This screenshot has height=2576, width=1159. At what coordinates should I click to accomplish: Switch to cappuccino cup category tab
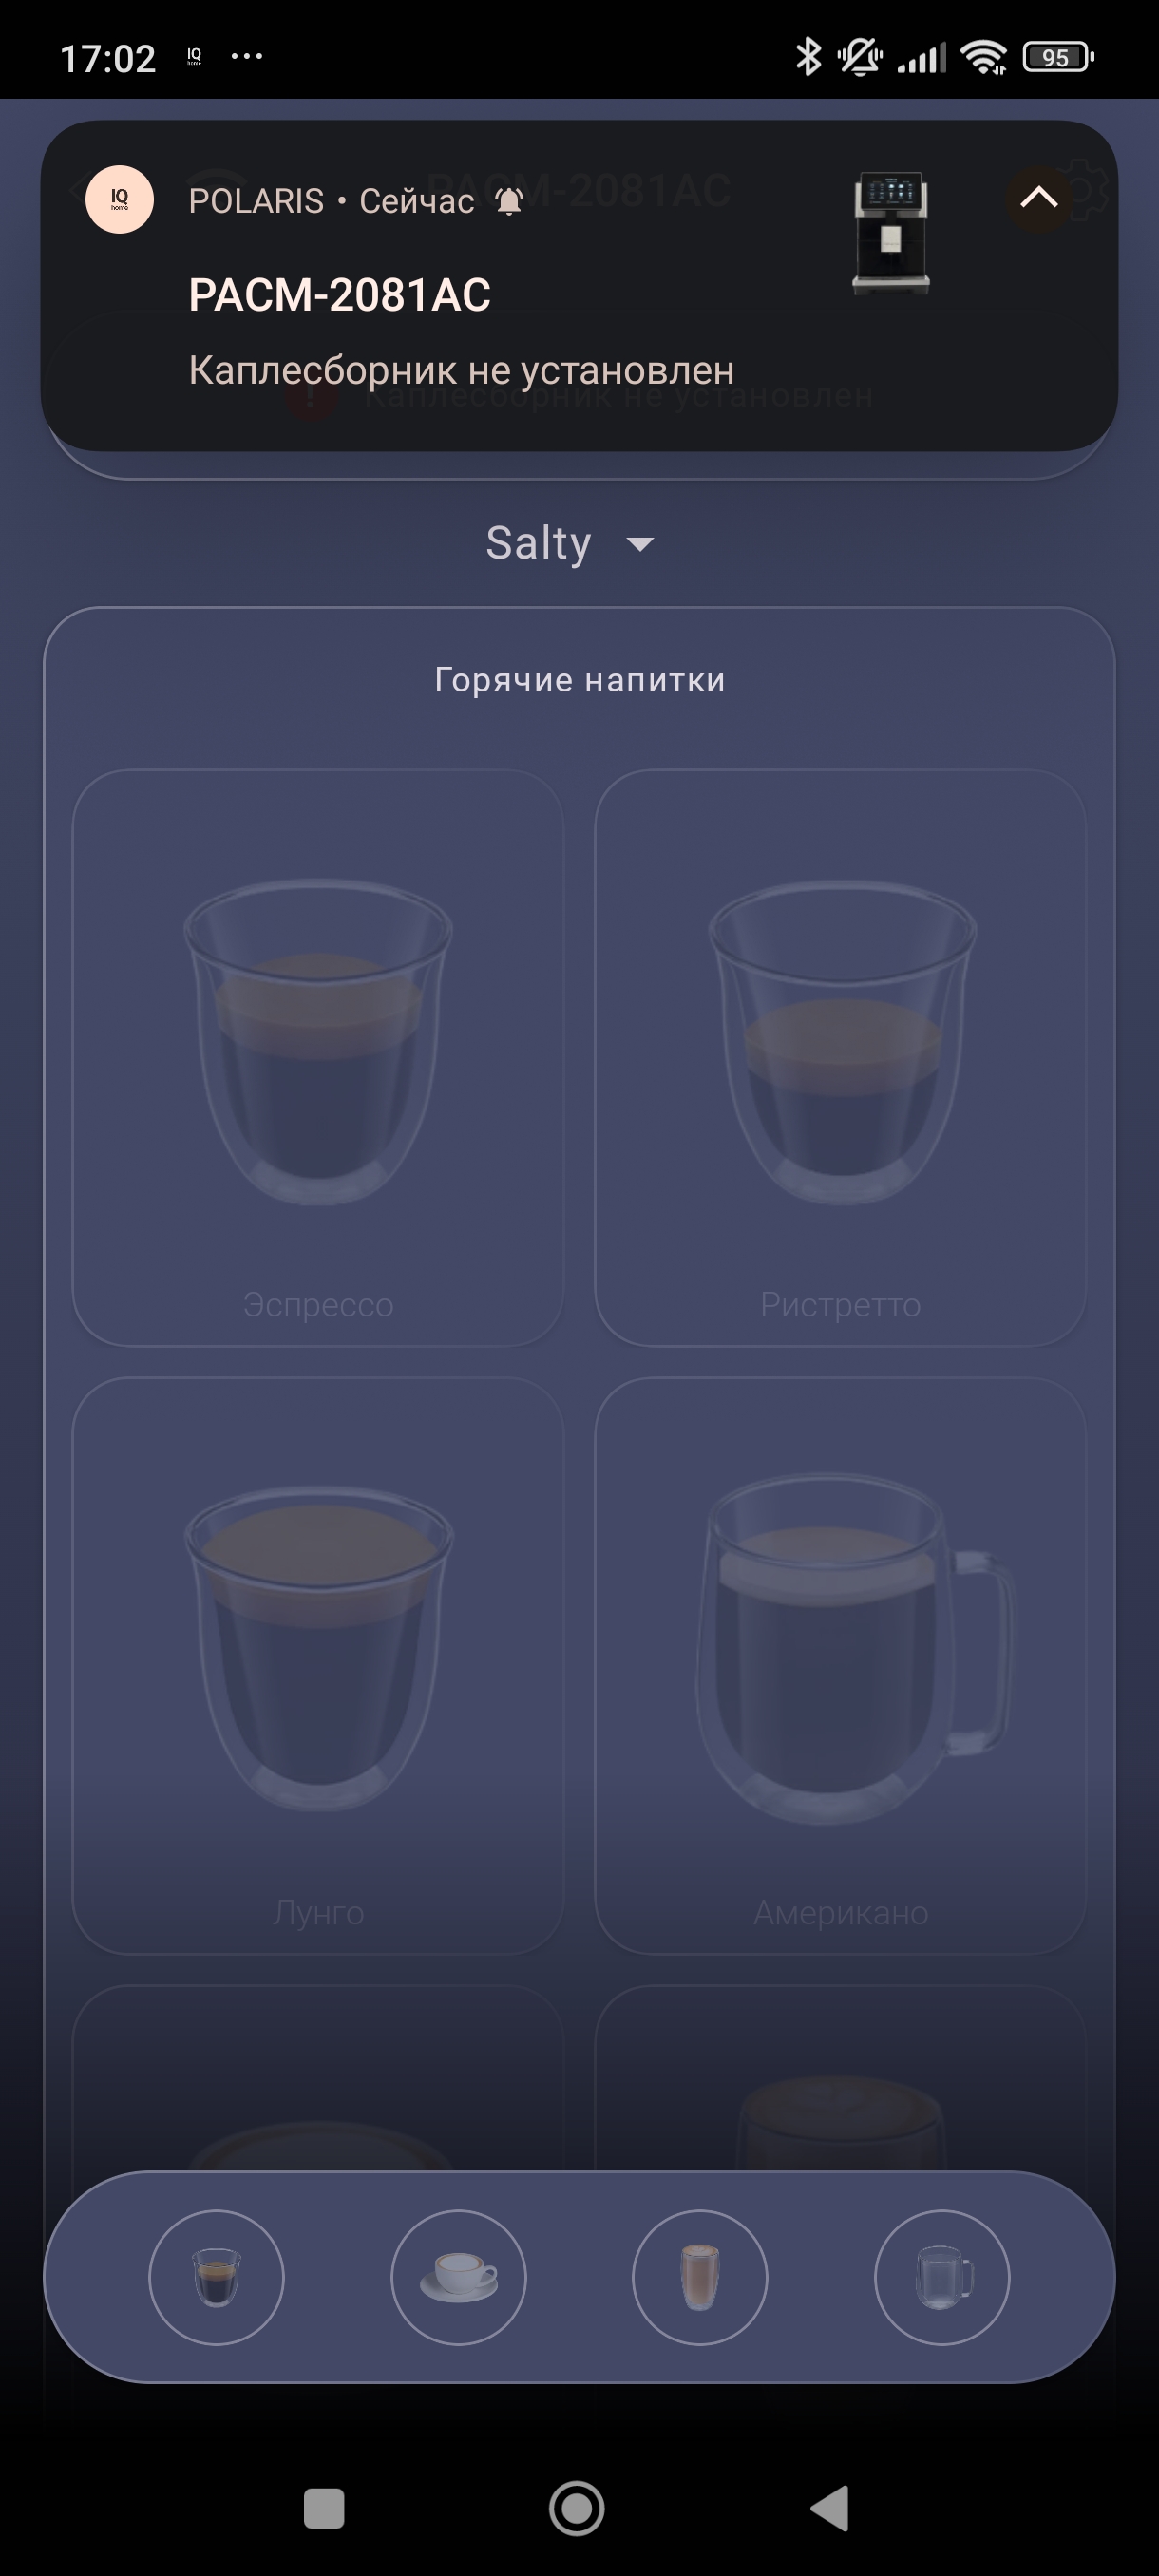click(x=458, y=2277)
